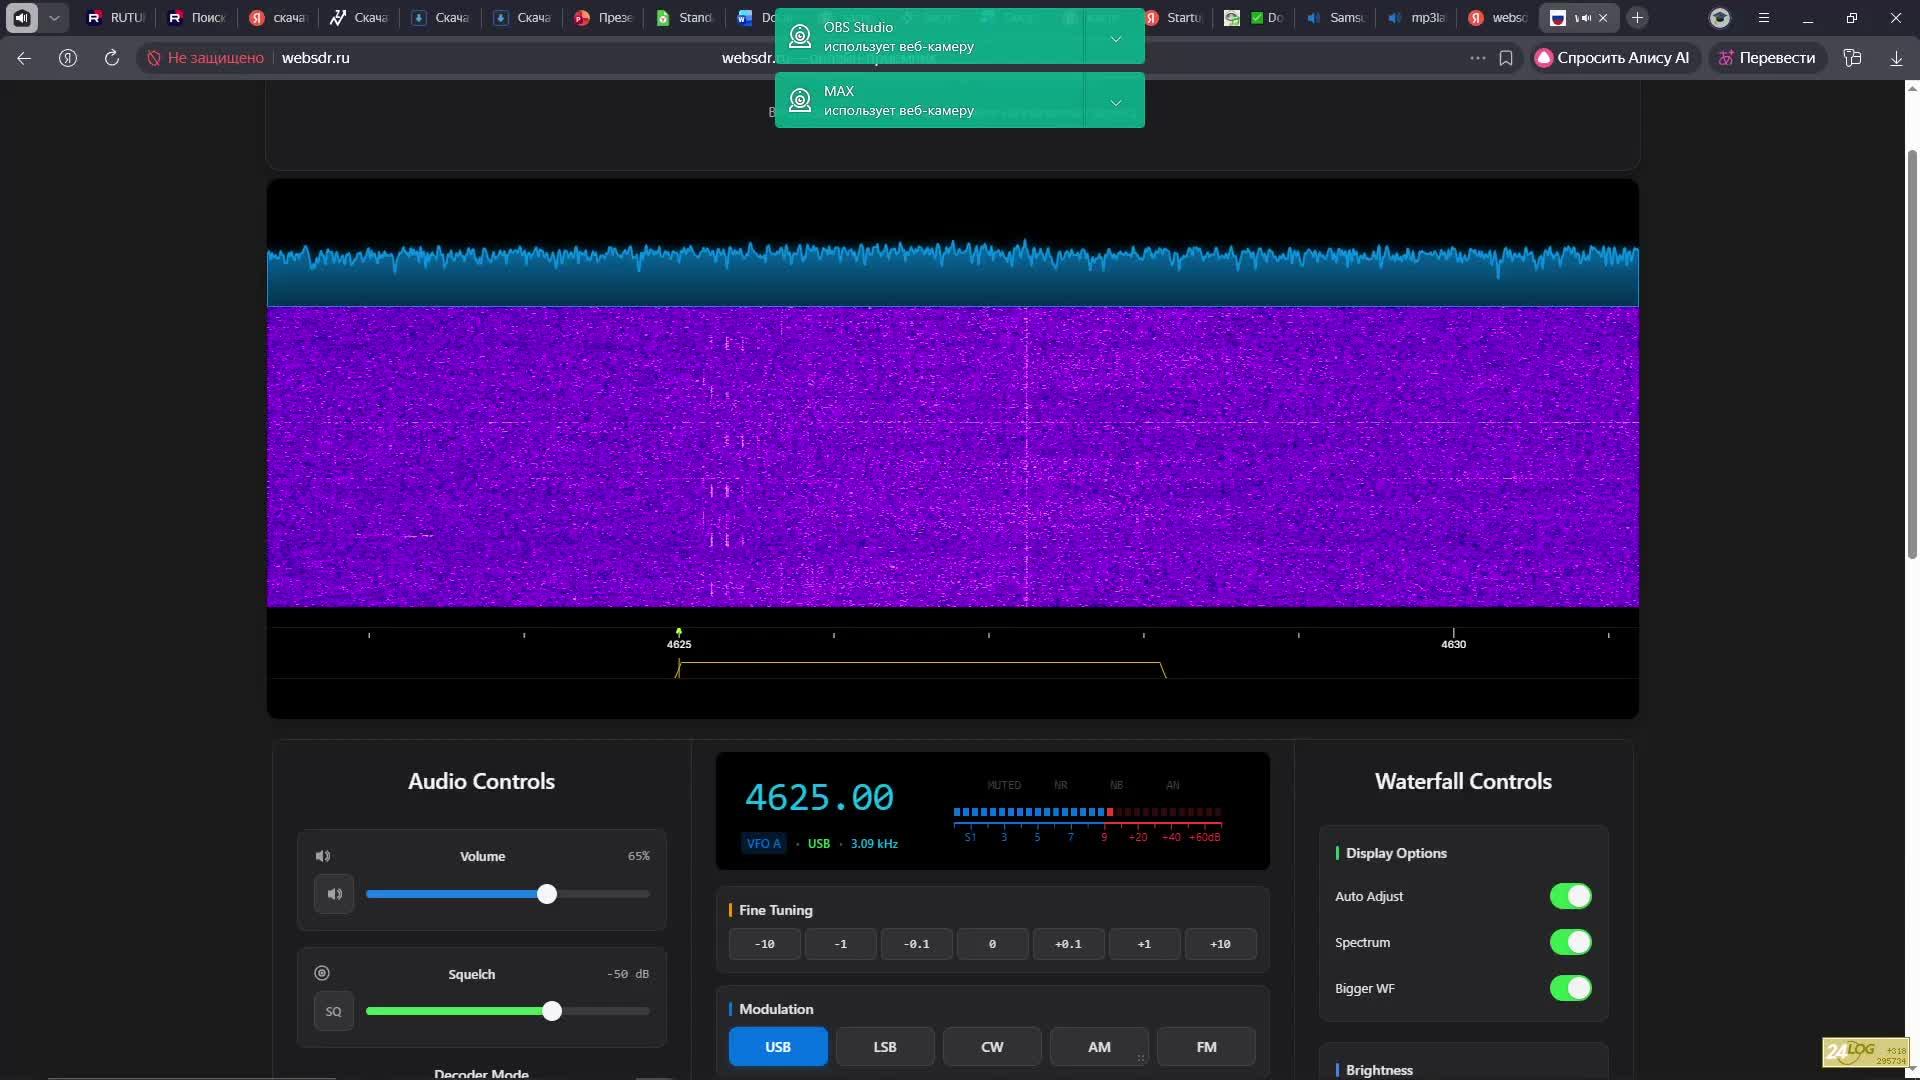Click the SQ squelch button
The image size is (1920, 1080).
[x=334, y=1012]
